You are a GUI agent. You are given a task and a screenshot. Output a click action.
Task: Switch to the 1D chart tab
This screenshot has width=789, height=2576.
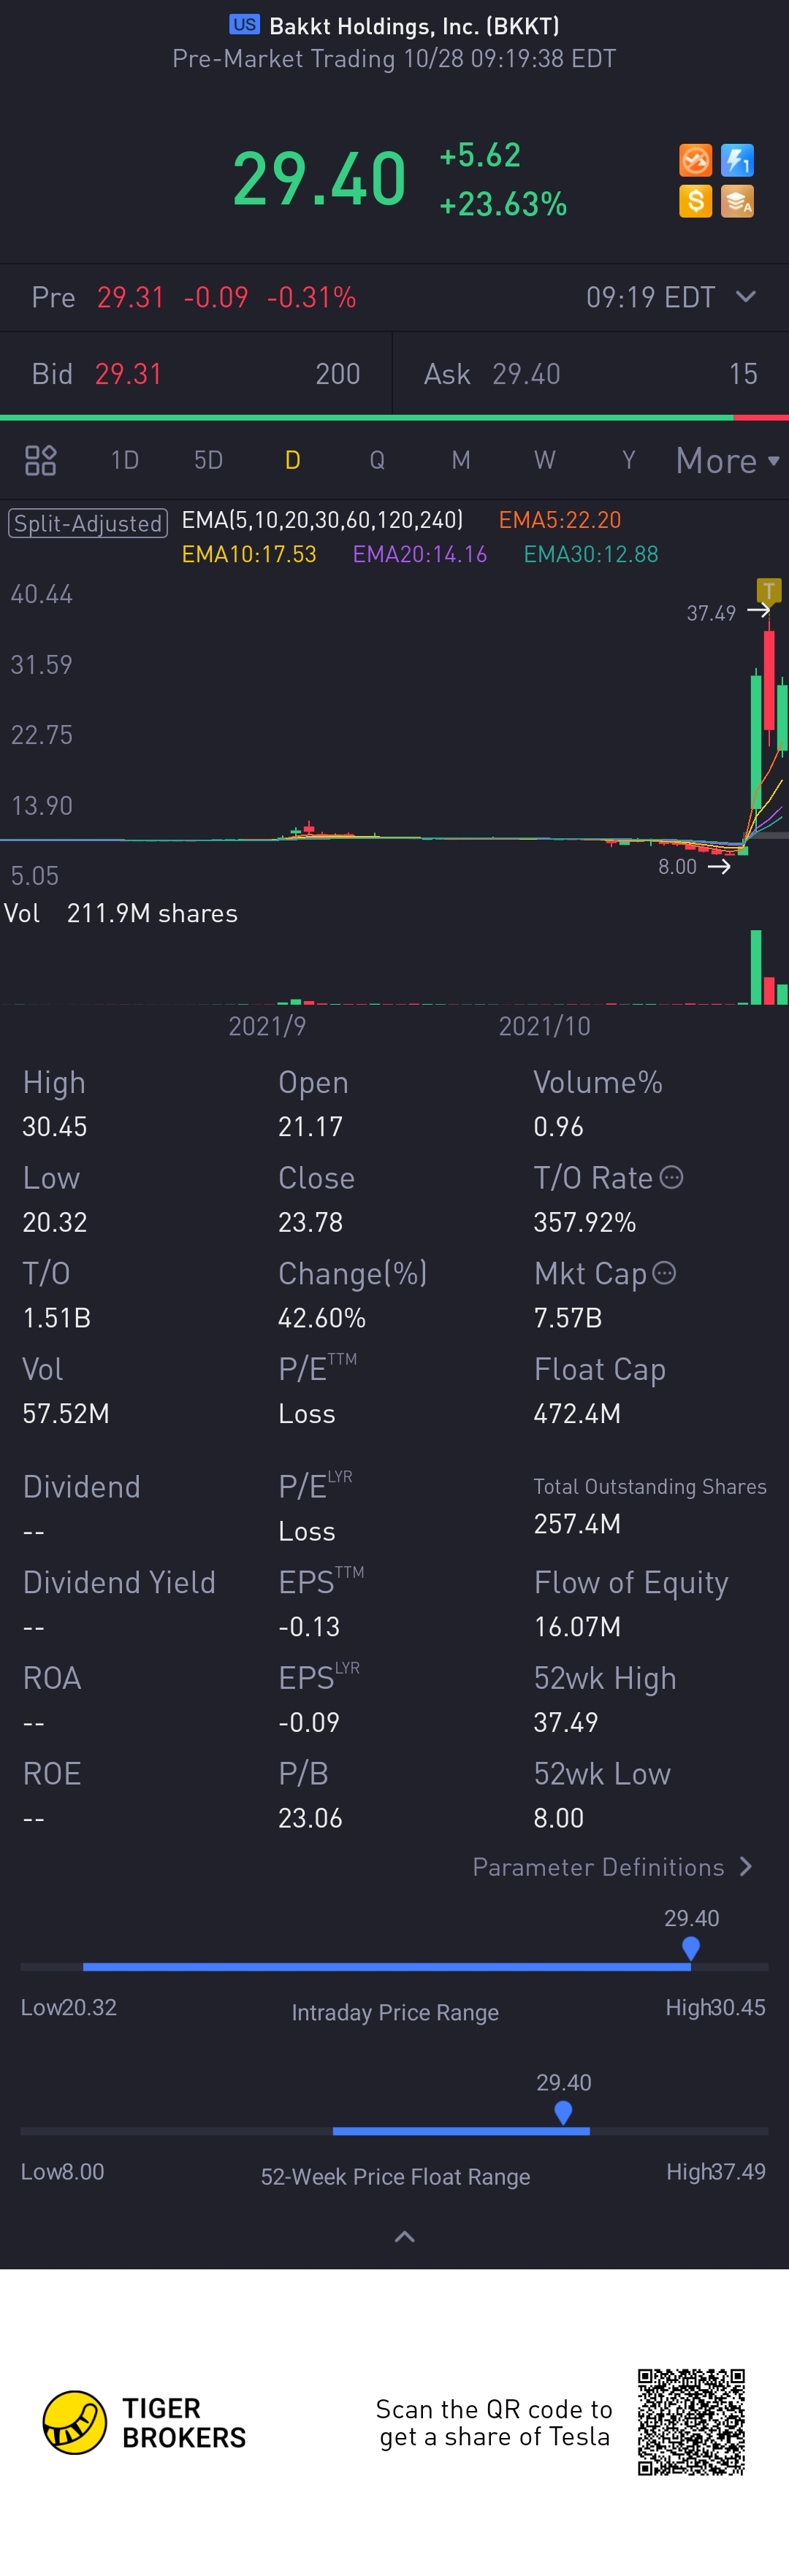(125, 460)
